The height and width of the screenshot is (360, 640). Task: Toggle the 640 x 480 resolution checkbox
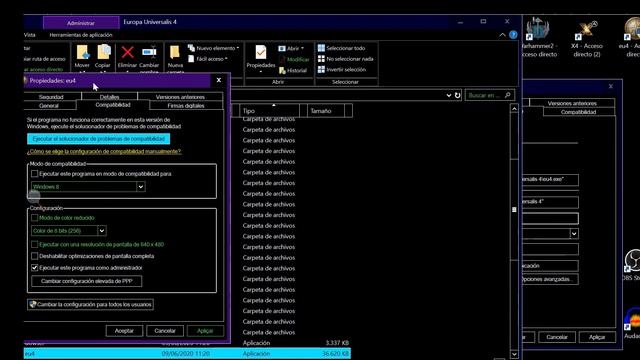pos(35,244)
